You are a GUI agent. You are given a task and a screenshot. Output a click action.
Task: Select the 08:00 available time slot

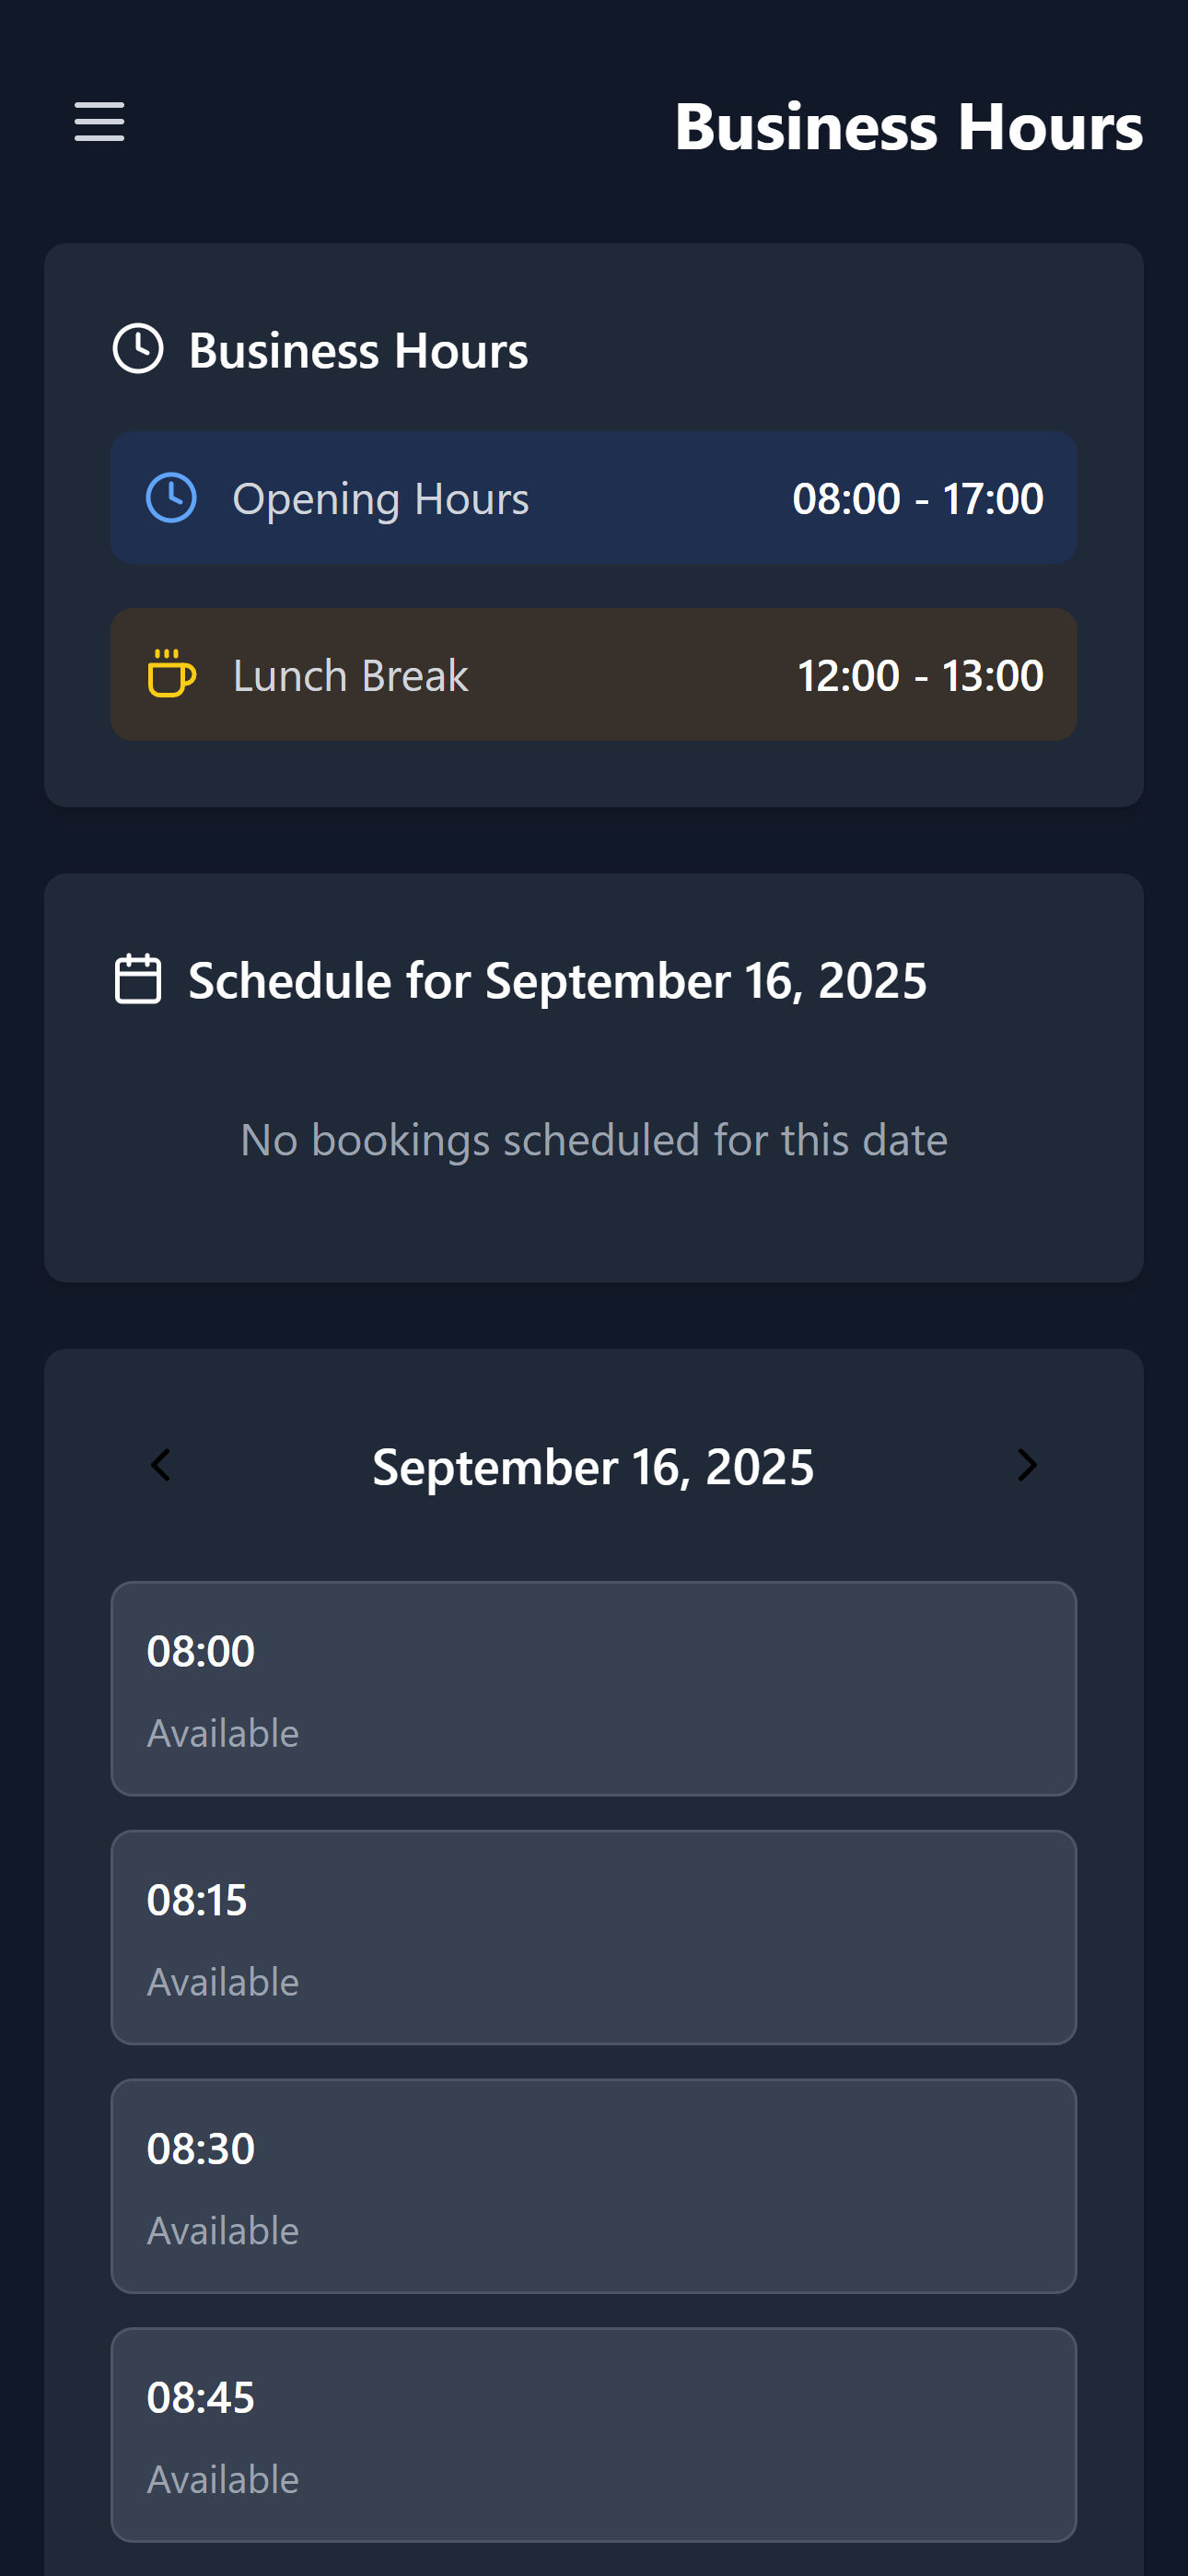pos(593,1688)
